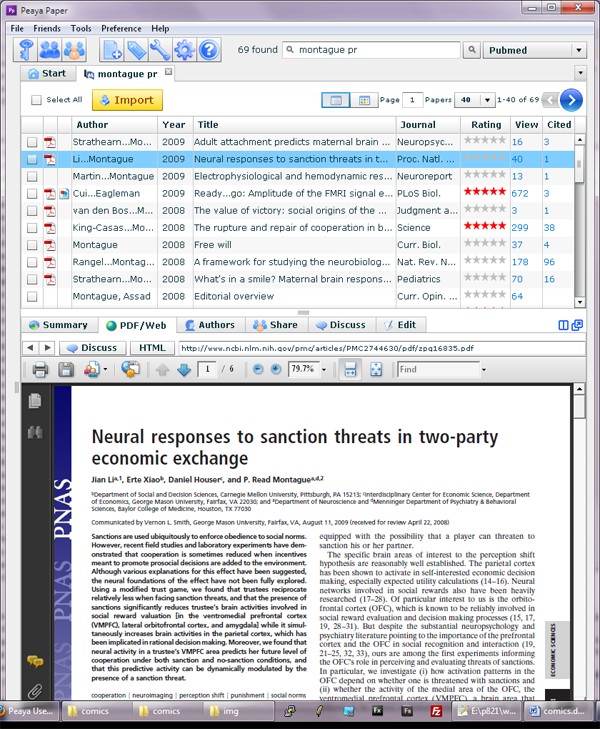This screenshot has width=600, height=729.
Task: Open the Tools menu
Action: click(81, 28)
